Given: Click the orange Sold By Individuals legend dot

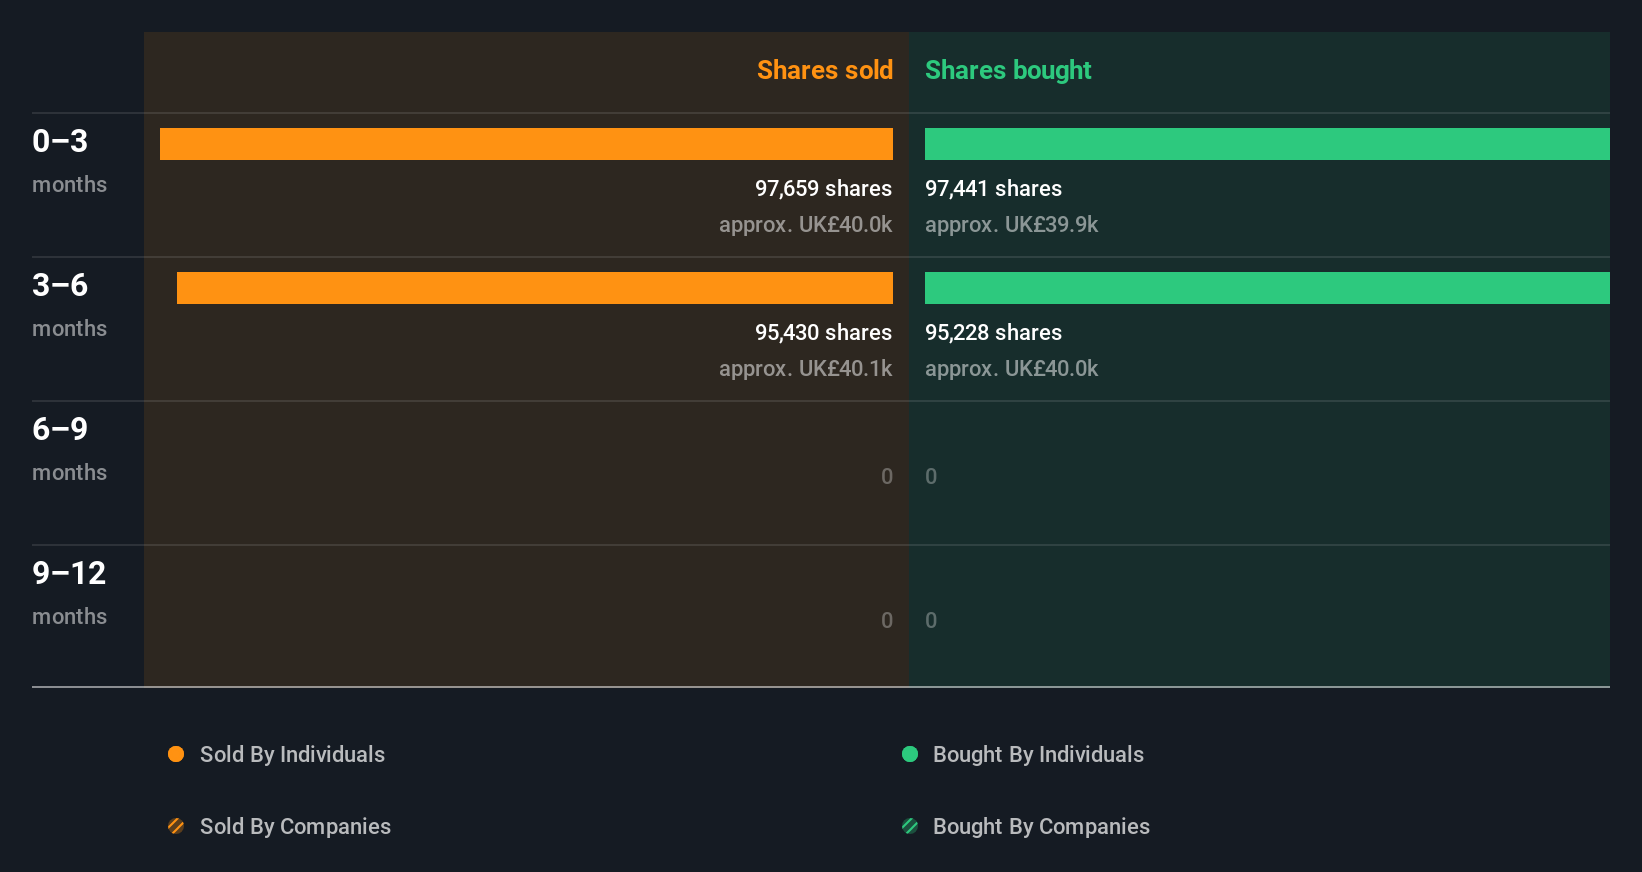Looking at the screenshot, I should (x=176, y=754).
